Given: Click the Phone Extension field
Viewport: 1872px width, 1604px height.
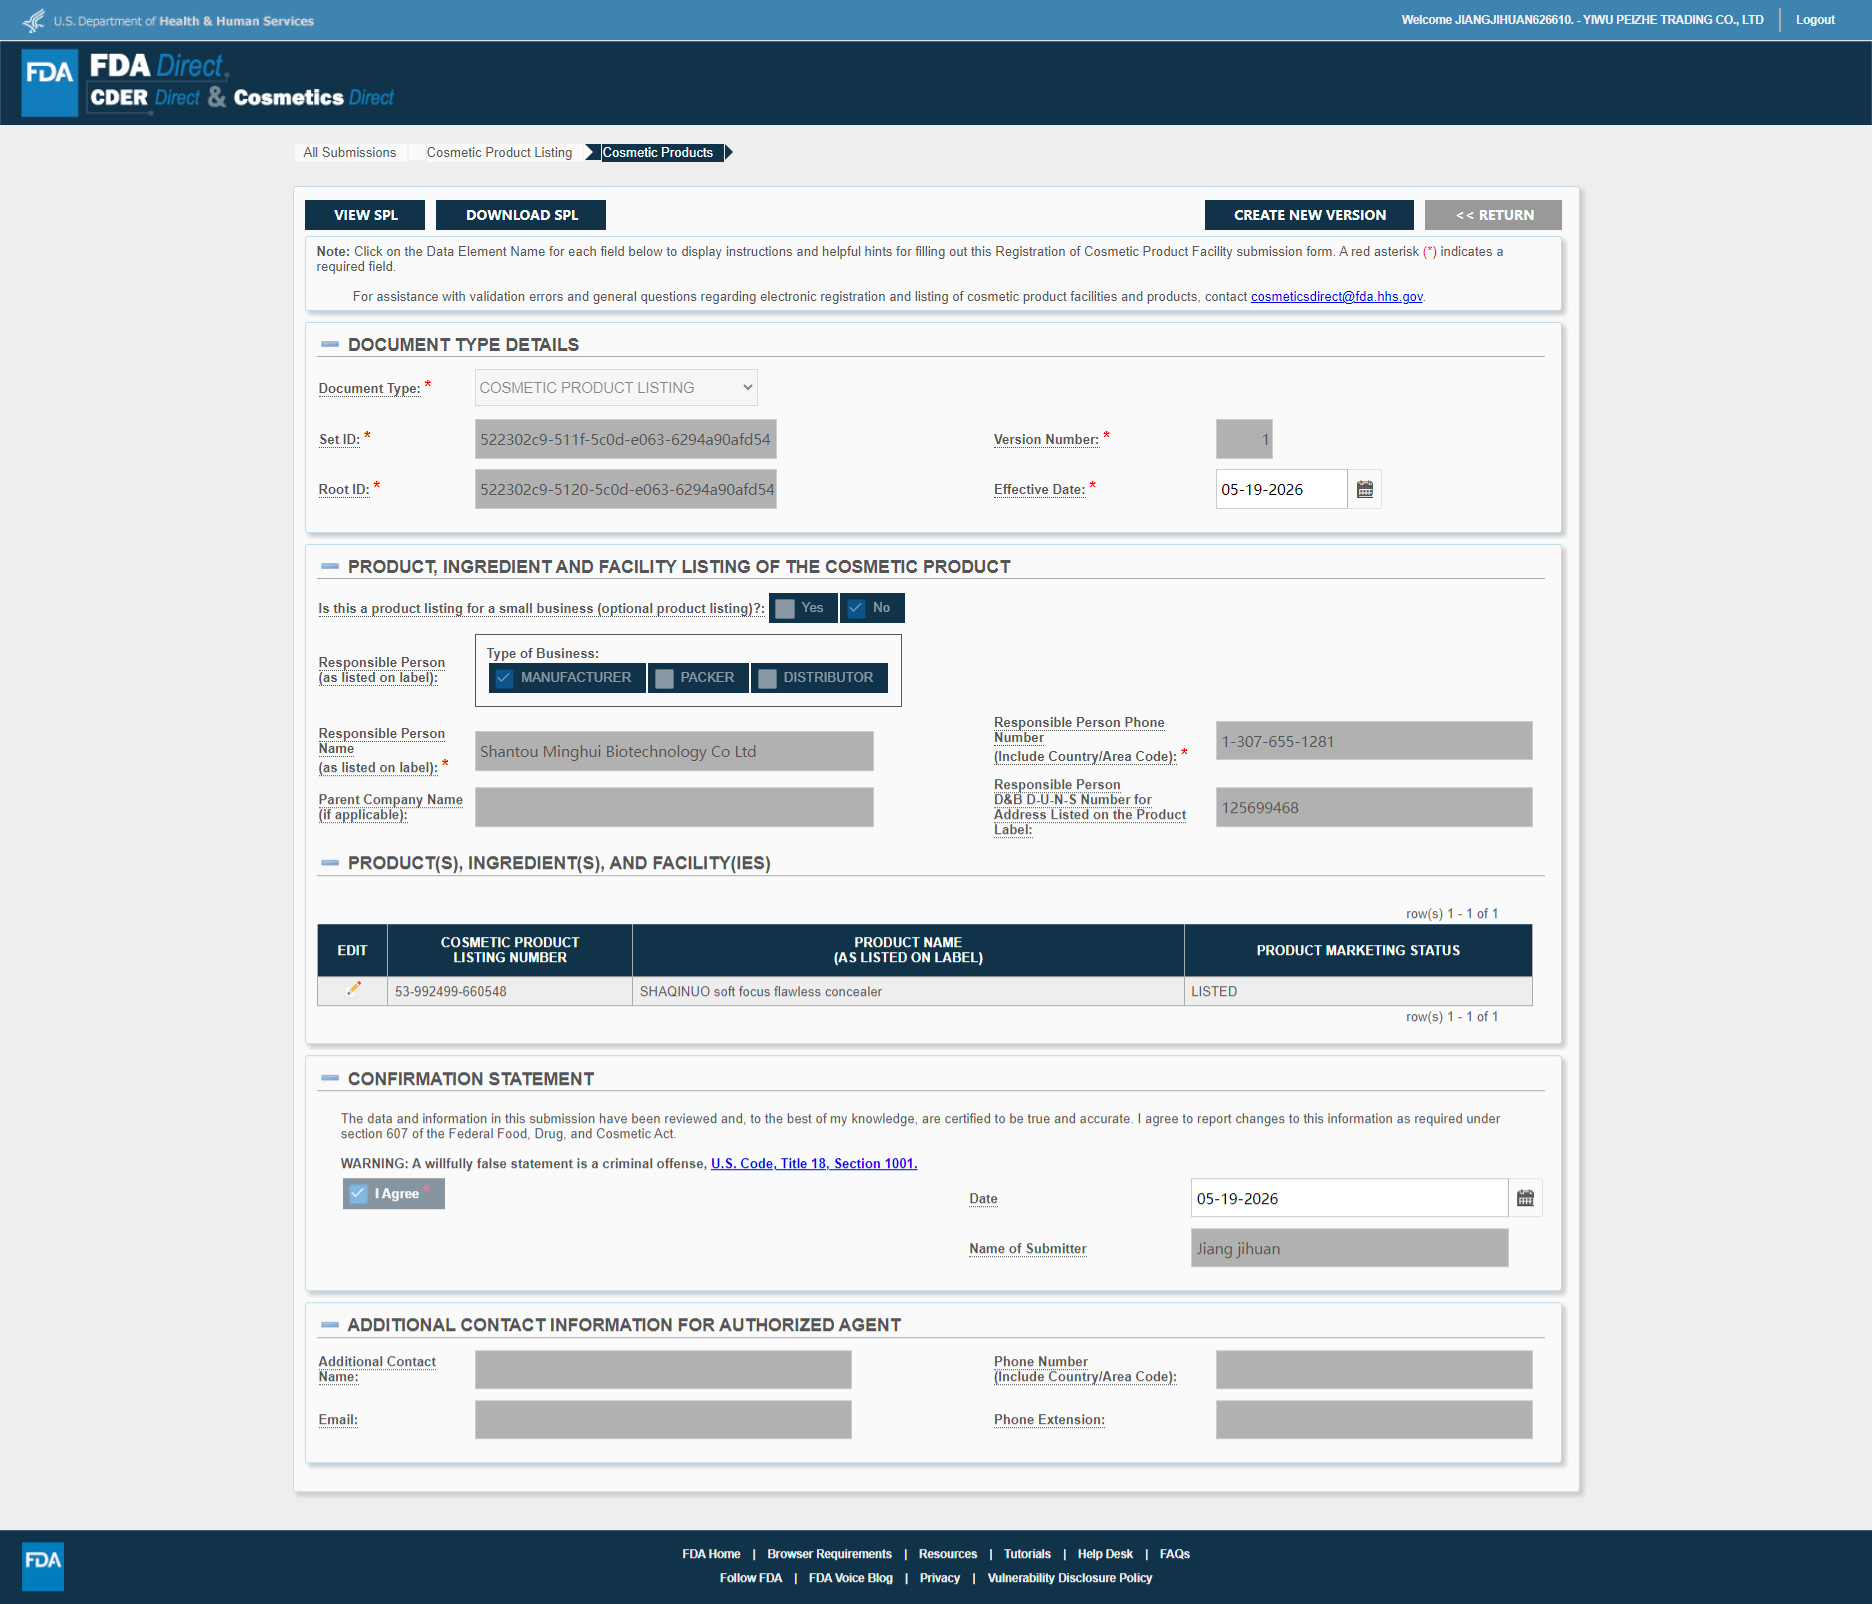Looking at the screenshot, I should pos(1374,1420).
